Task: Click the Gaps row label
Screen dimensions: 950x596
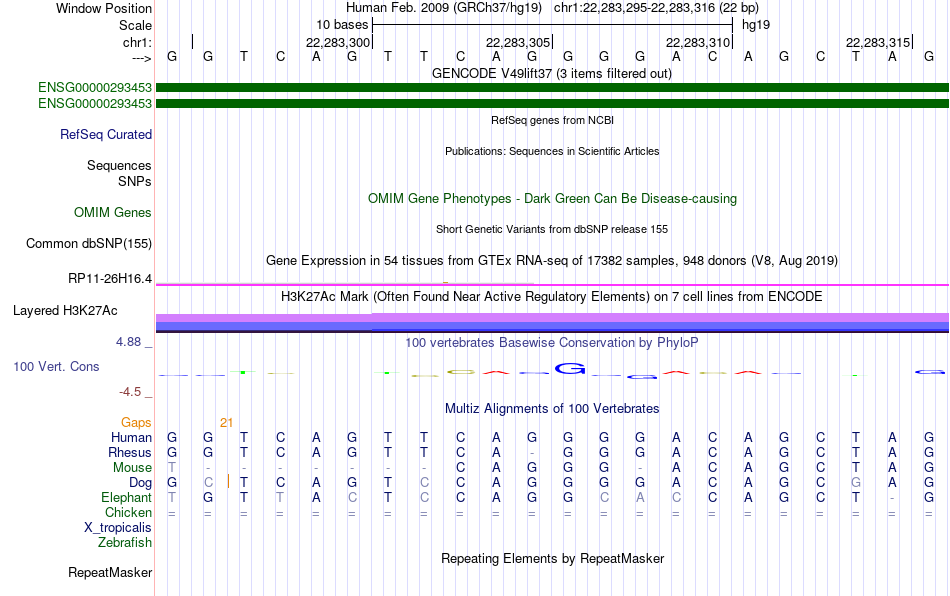Action: point(136,422)
